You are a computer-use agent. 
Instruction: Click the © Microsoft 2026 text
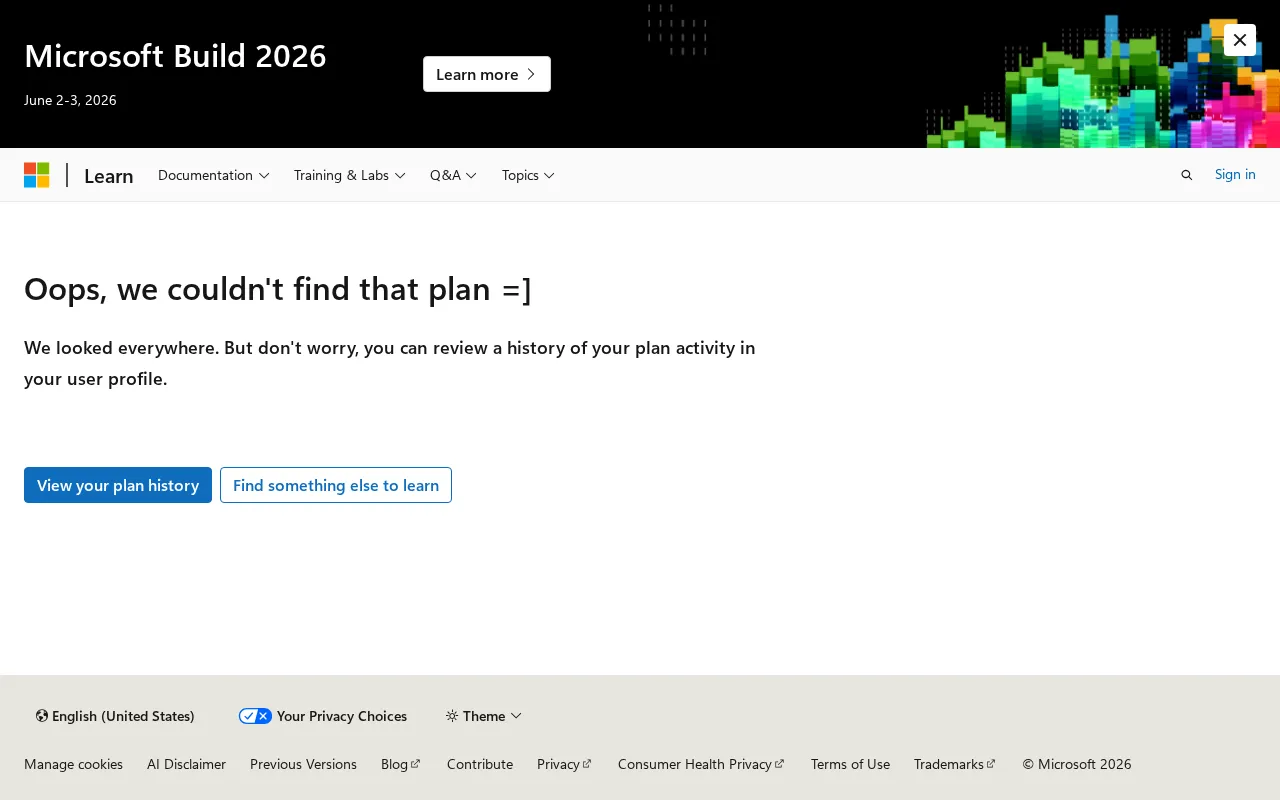(x=1077, y=764)
